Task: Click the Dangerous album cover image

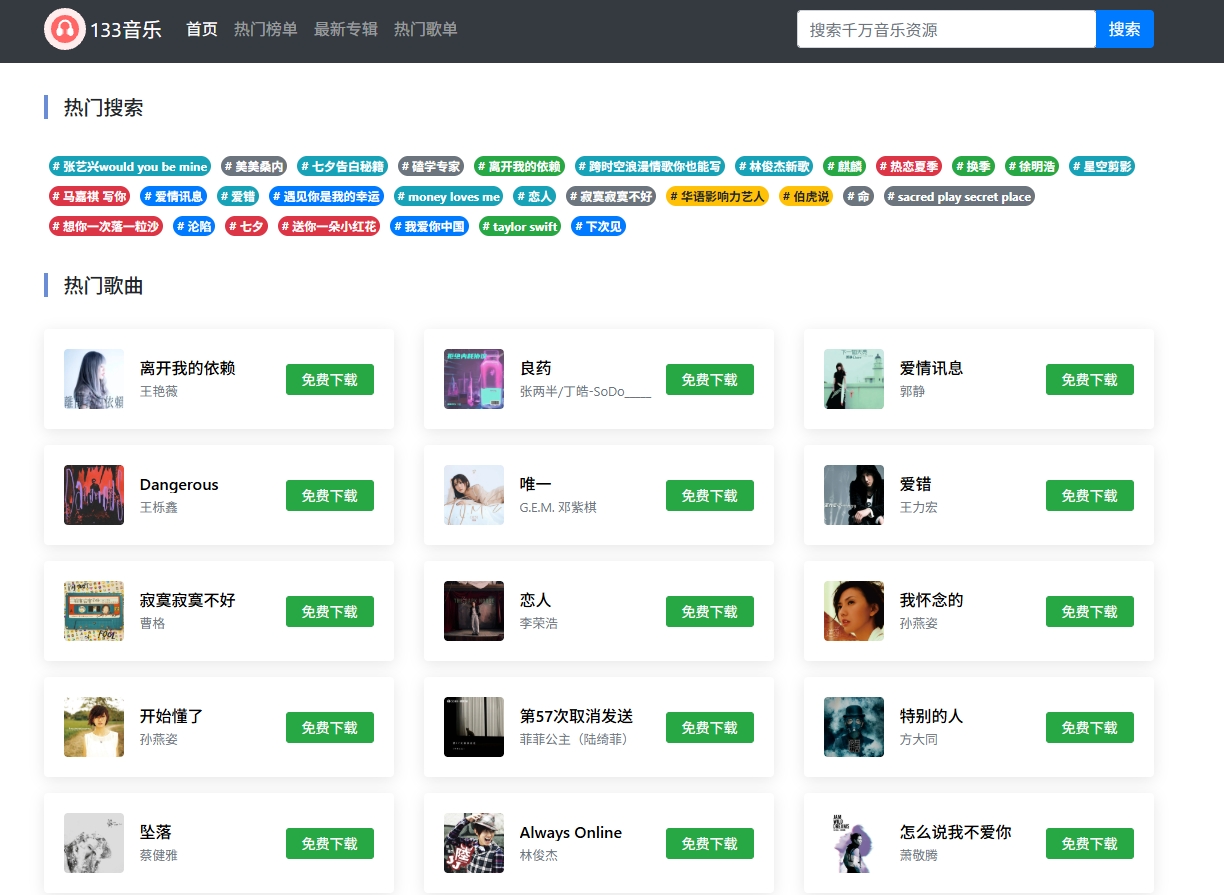Action: tap(94, 495)
